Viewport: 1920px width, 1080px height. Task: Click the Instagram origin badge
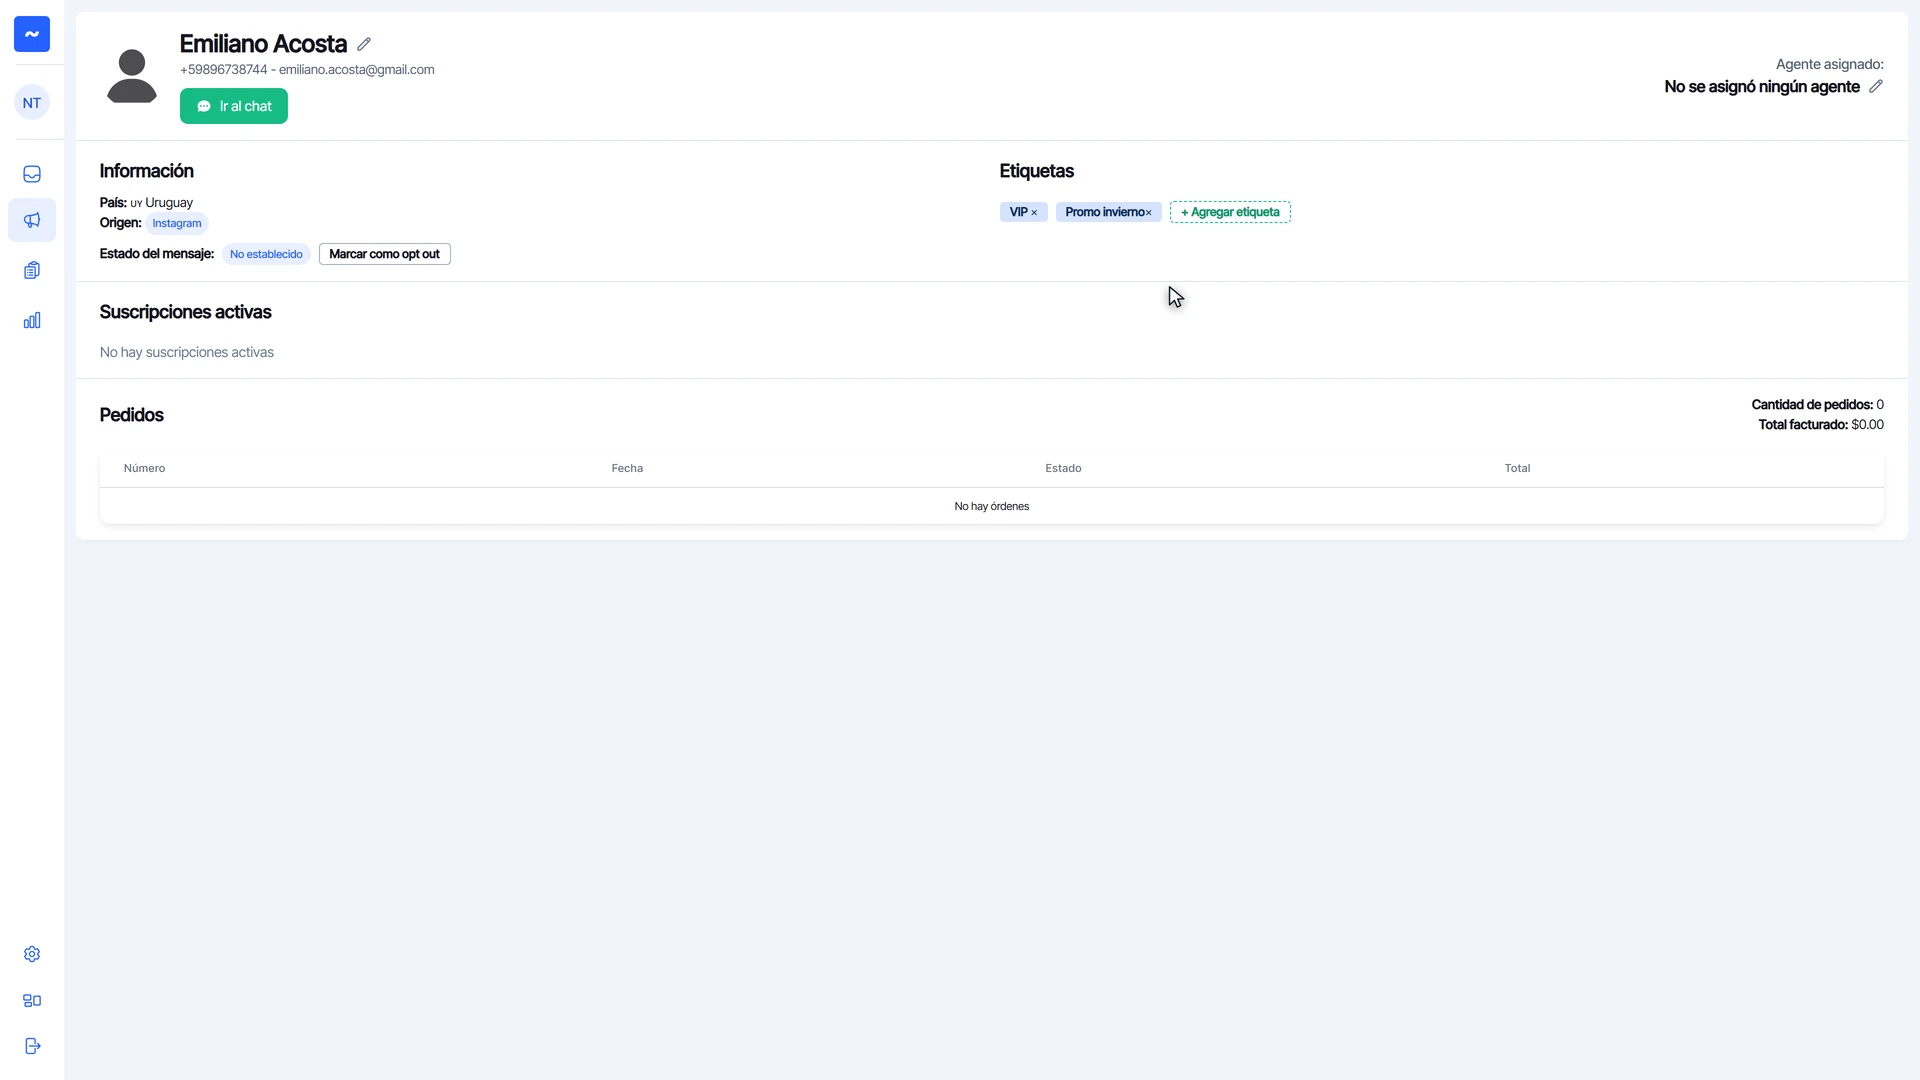pyautogui.click(x=177, y=223)
